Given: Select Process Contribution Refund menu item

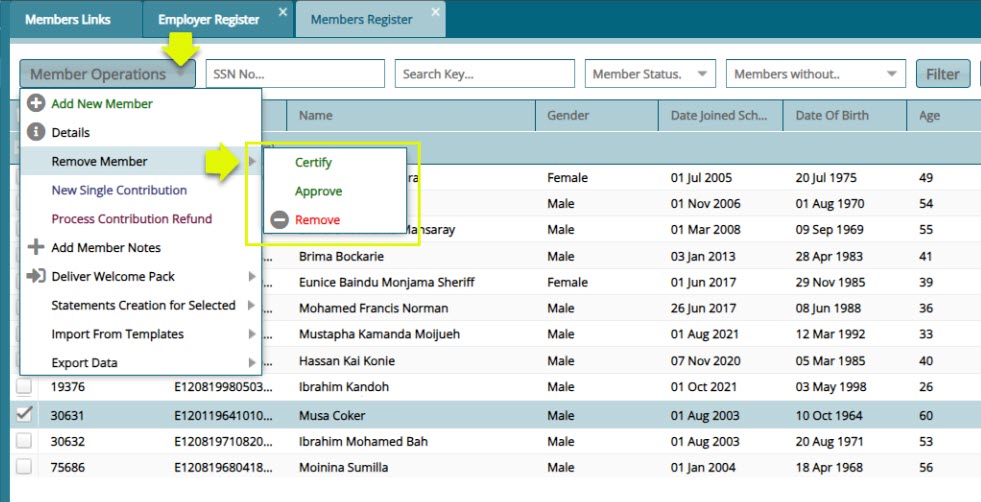Looking at the screenshot, I should [131, 219].
